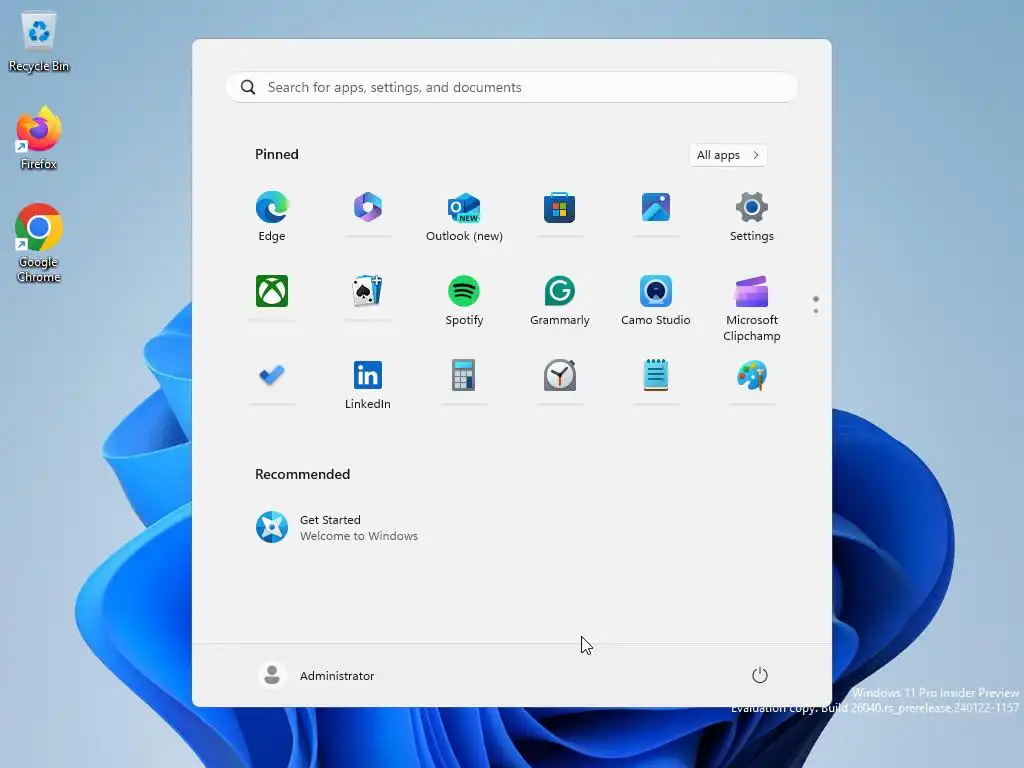
Task: Open the Clock pinned app
Action: pos(560,376)
